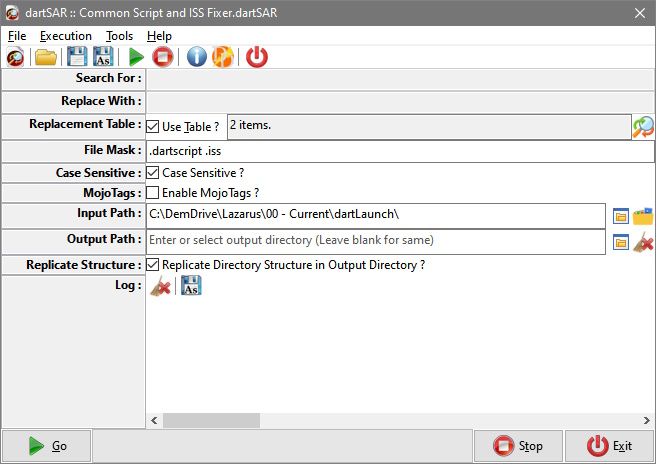Clear the log with broom icon
This screenshot has width=656, height=464.
click(x=160, y=286)
